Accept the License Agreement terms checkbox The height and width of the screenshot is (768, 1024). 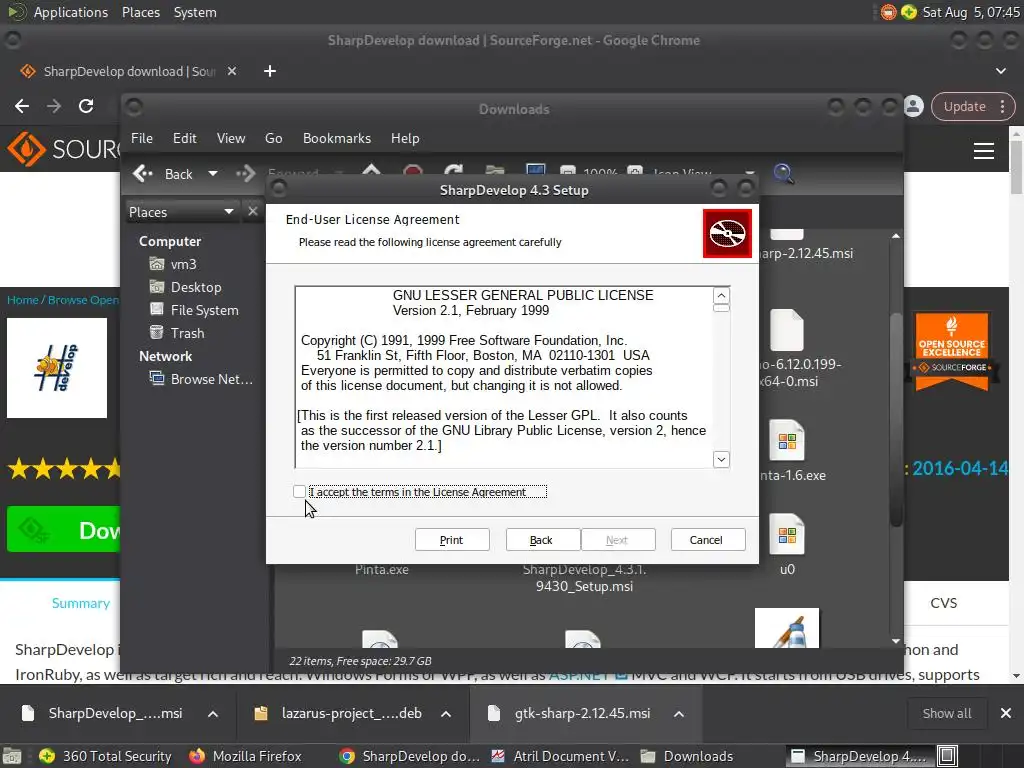point(300,492)
